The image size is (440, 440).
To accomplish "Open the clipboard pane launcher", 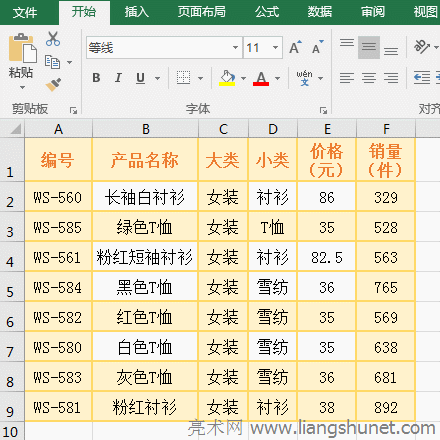I will pos(73,110).
